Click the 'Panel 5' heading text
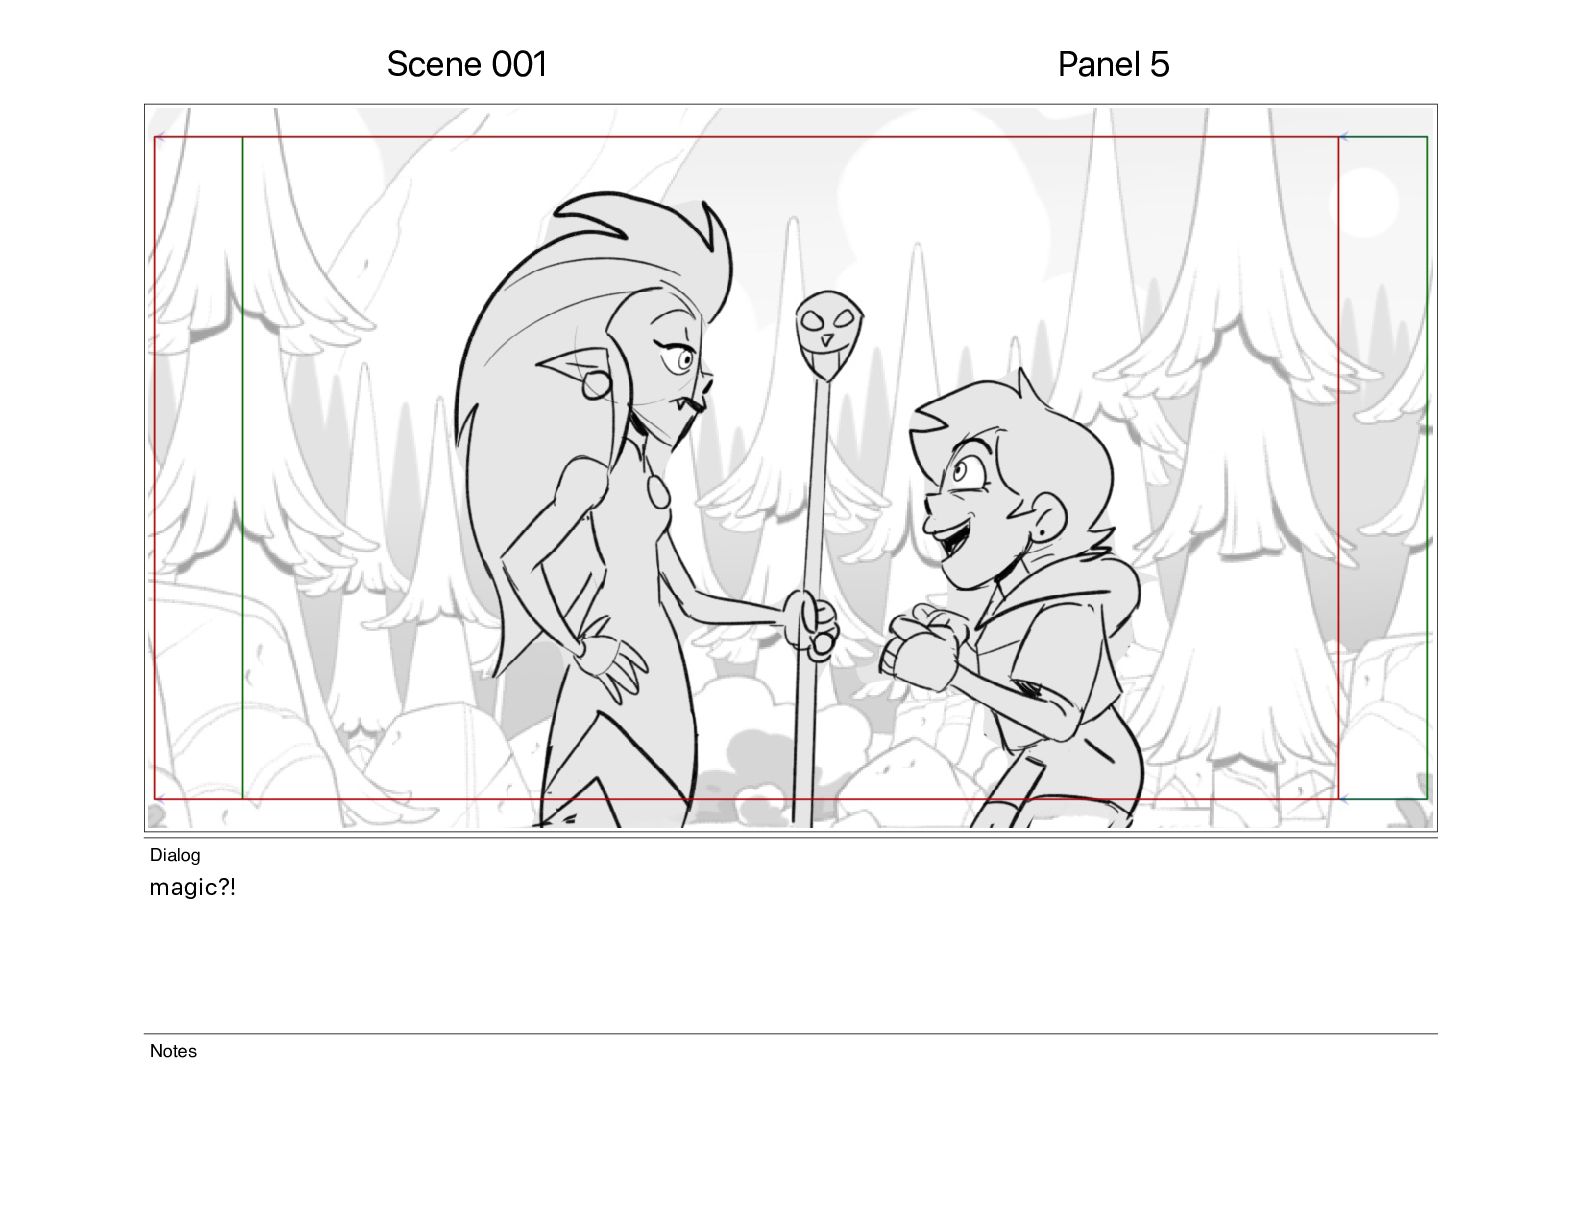 (x=1113, y=64)
